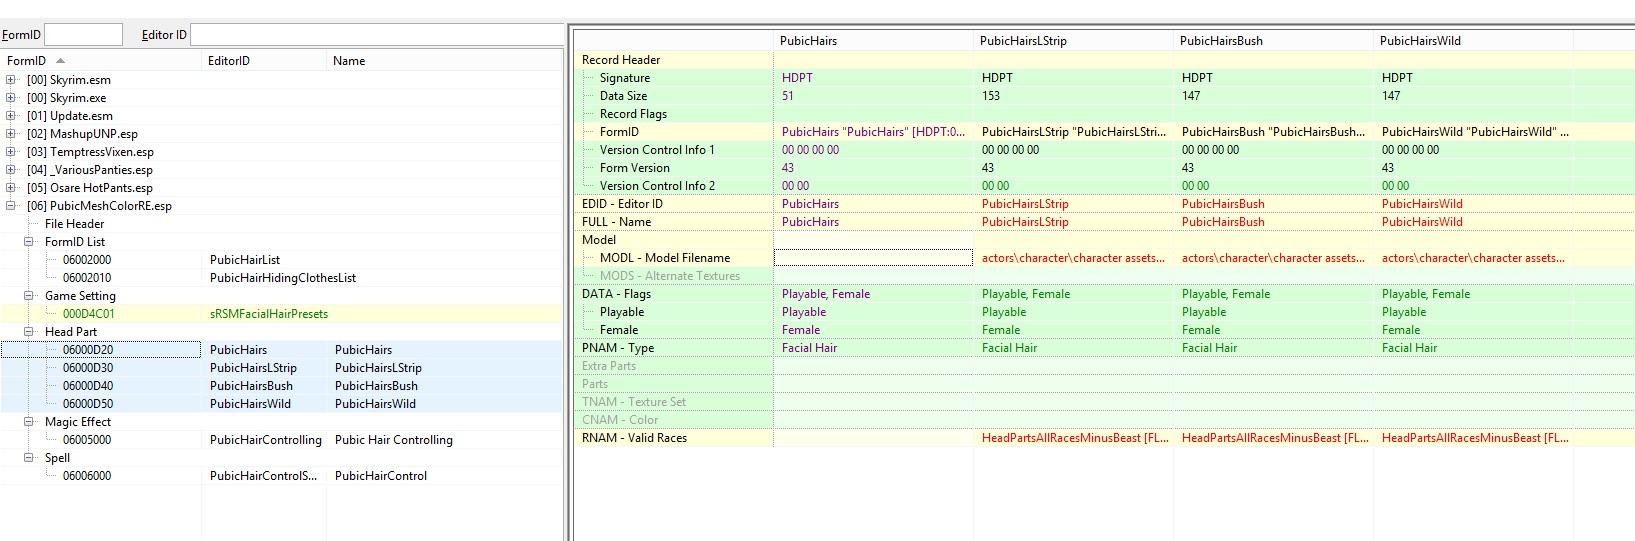The image size is (1635, 541).
Task: Expand the [01] Update.esm node
Action: coord(11,116)
